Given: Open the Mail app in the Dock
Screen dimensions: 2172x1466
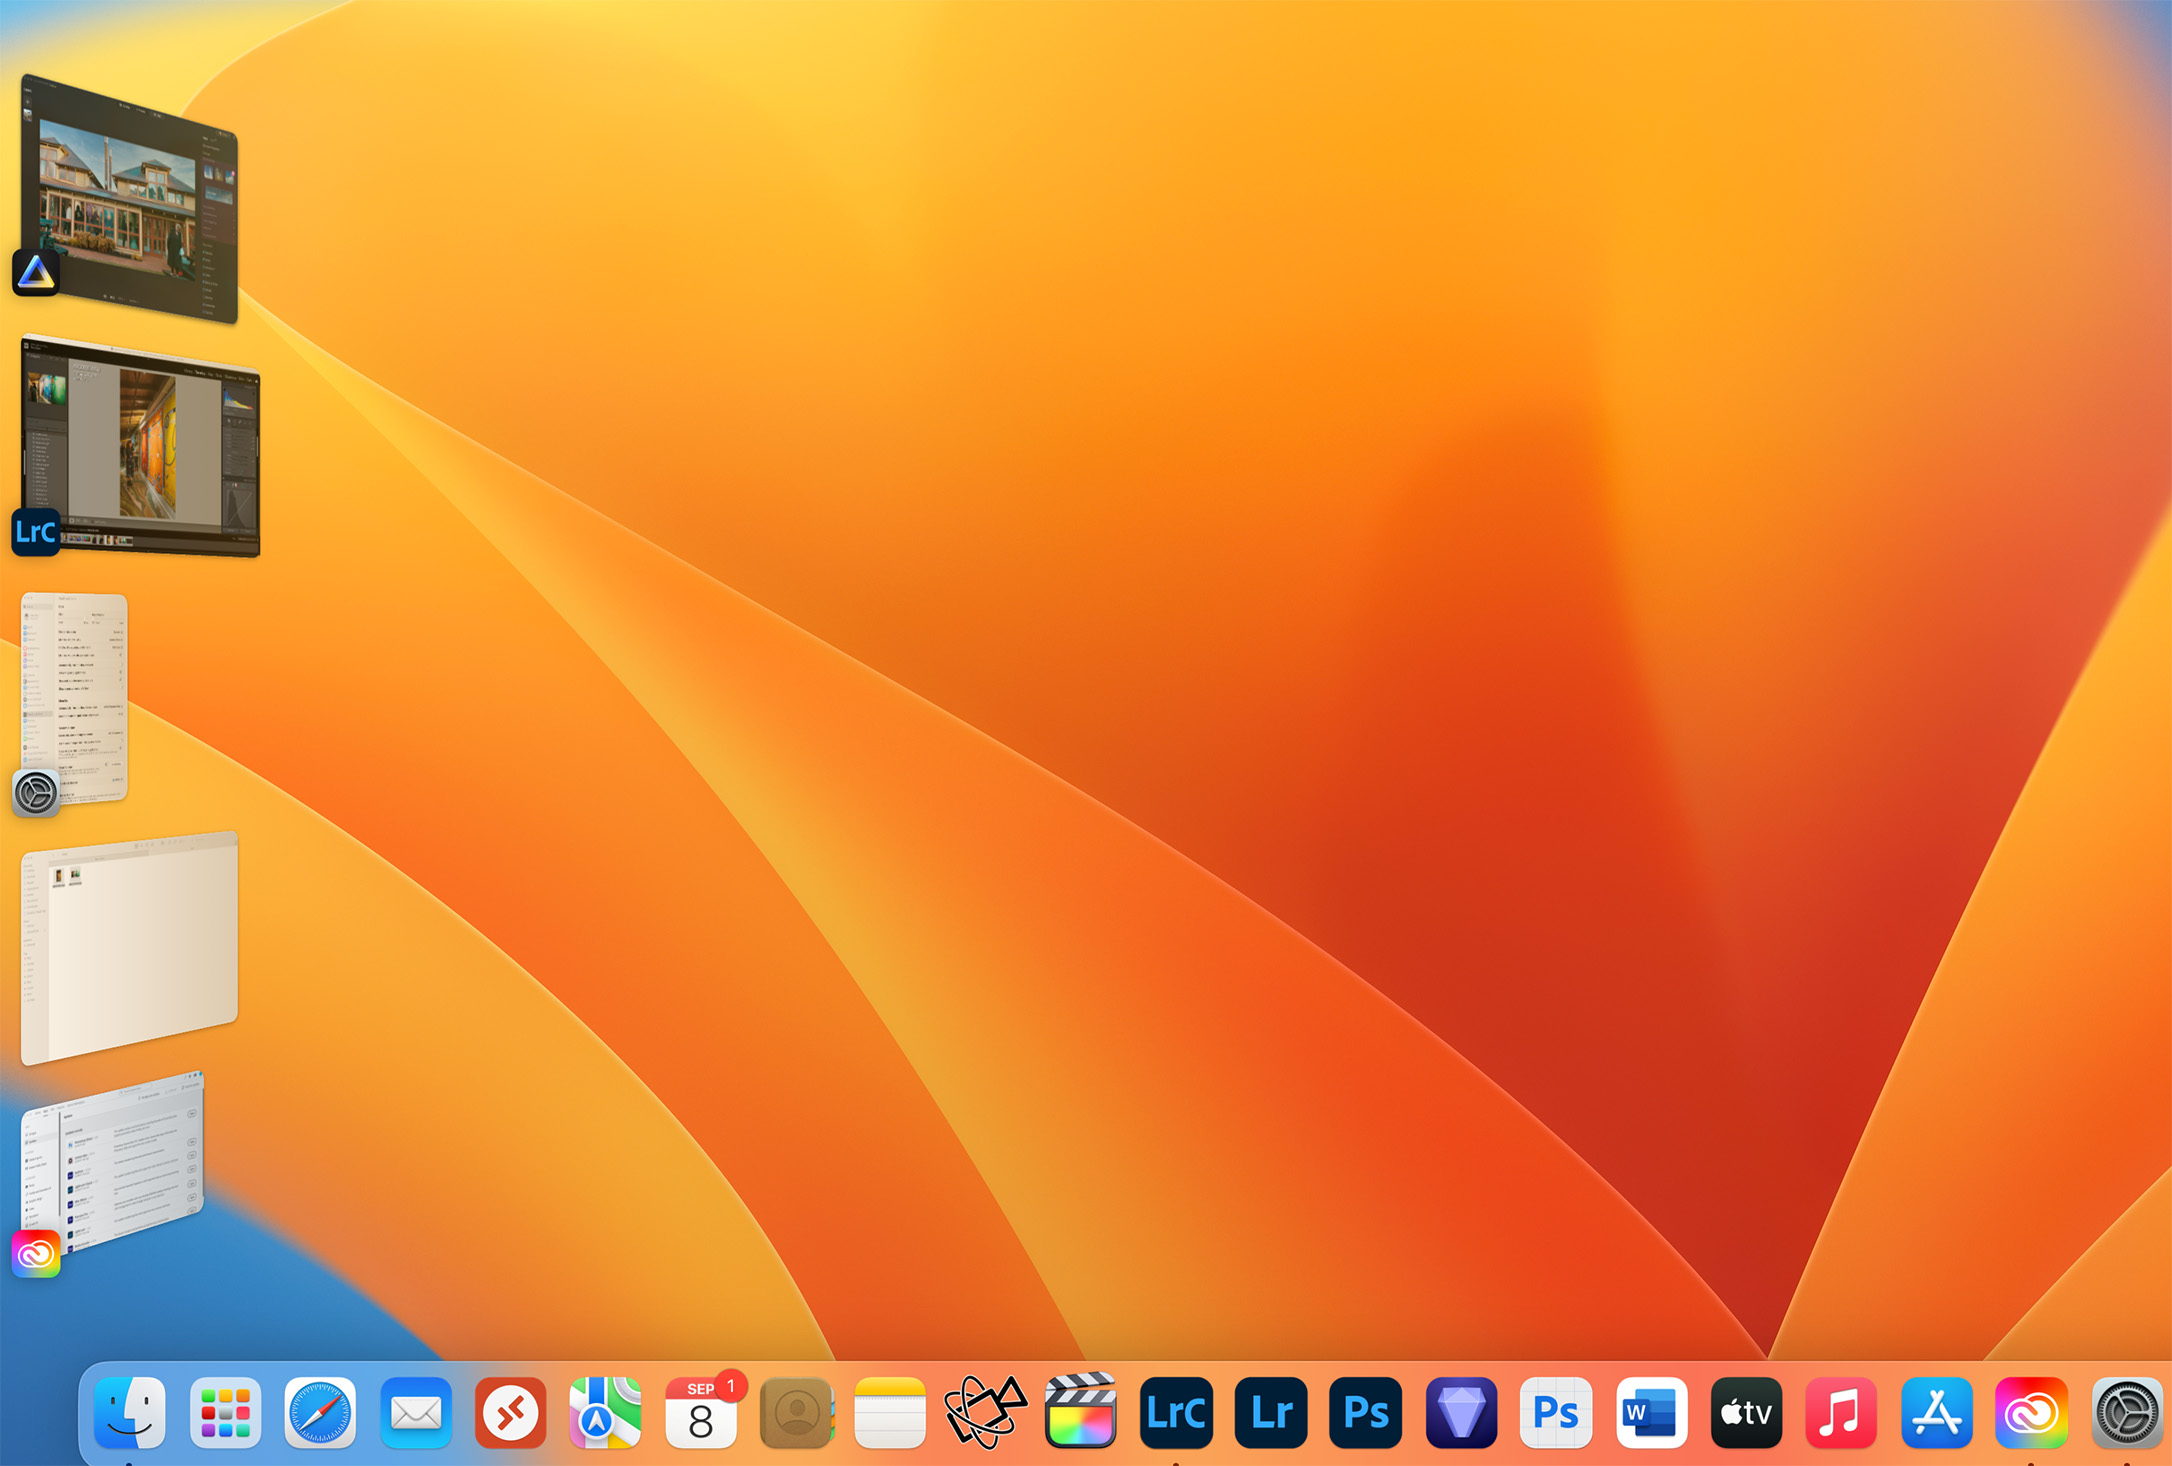Looking at the screenshot, I should 415,1412.
